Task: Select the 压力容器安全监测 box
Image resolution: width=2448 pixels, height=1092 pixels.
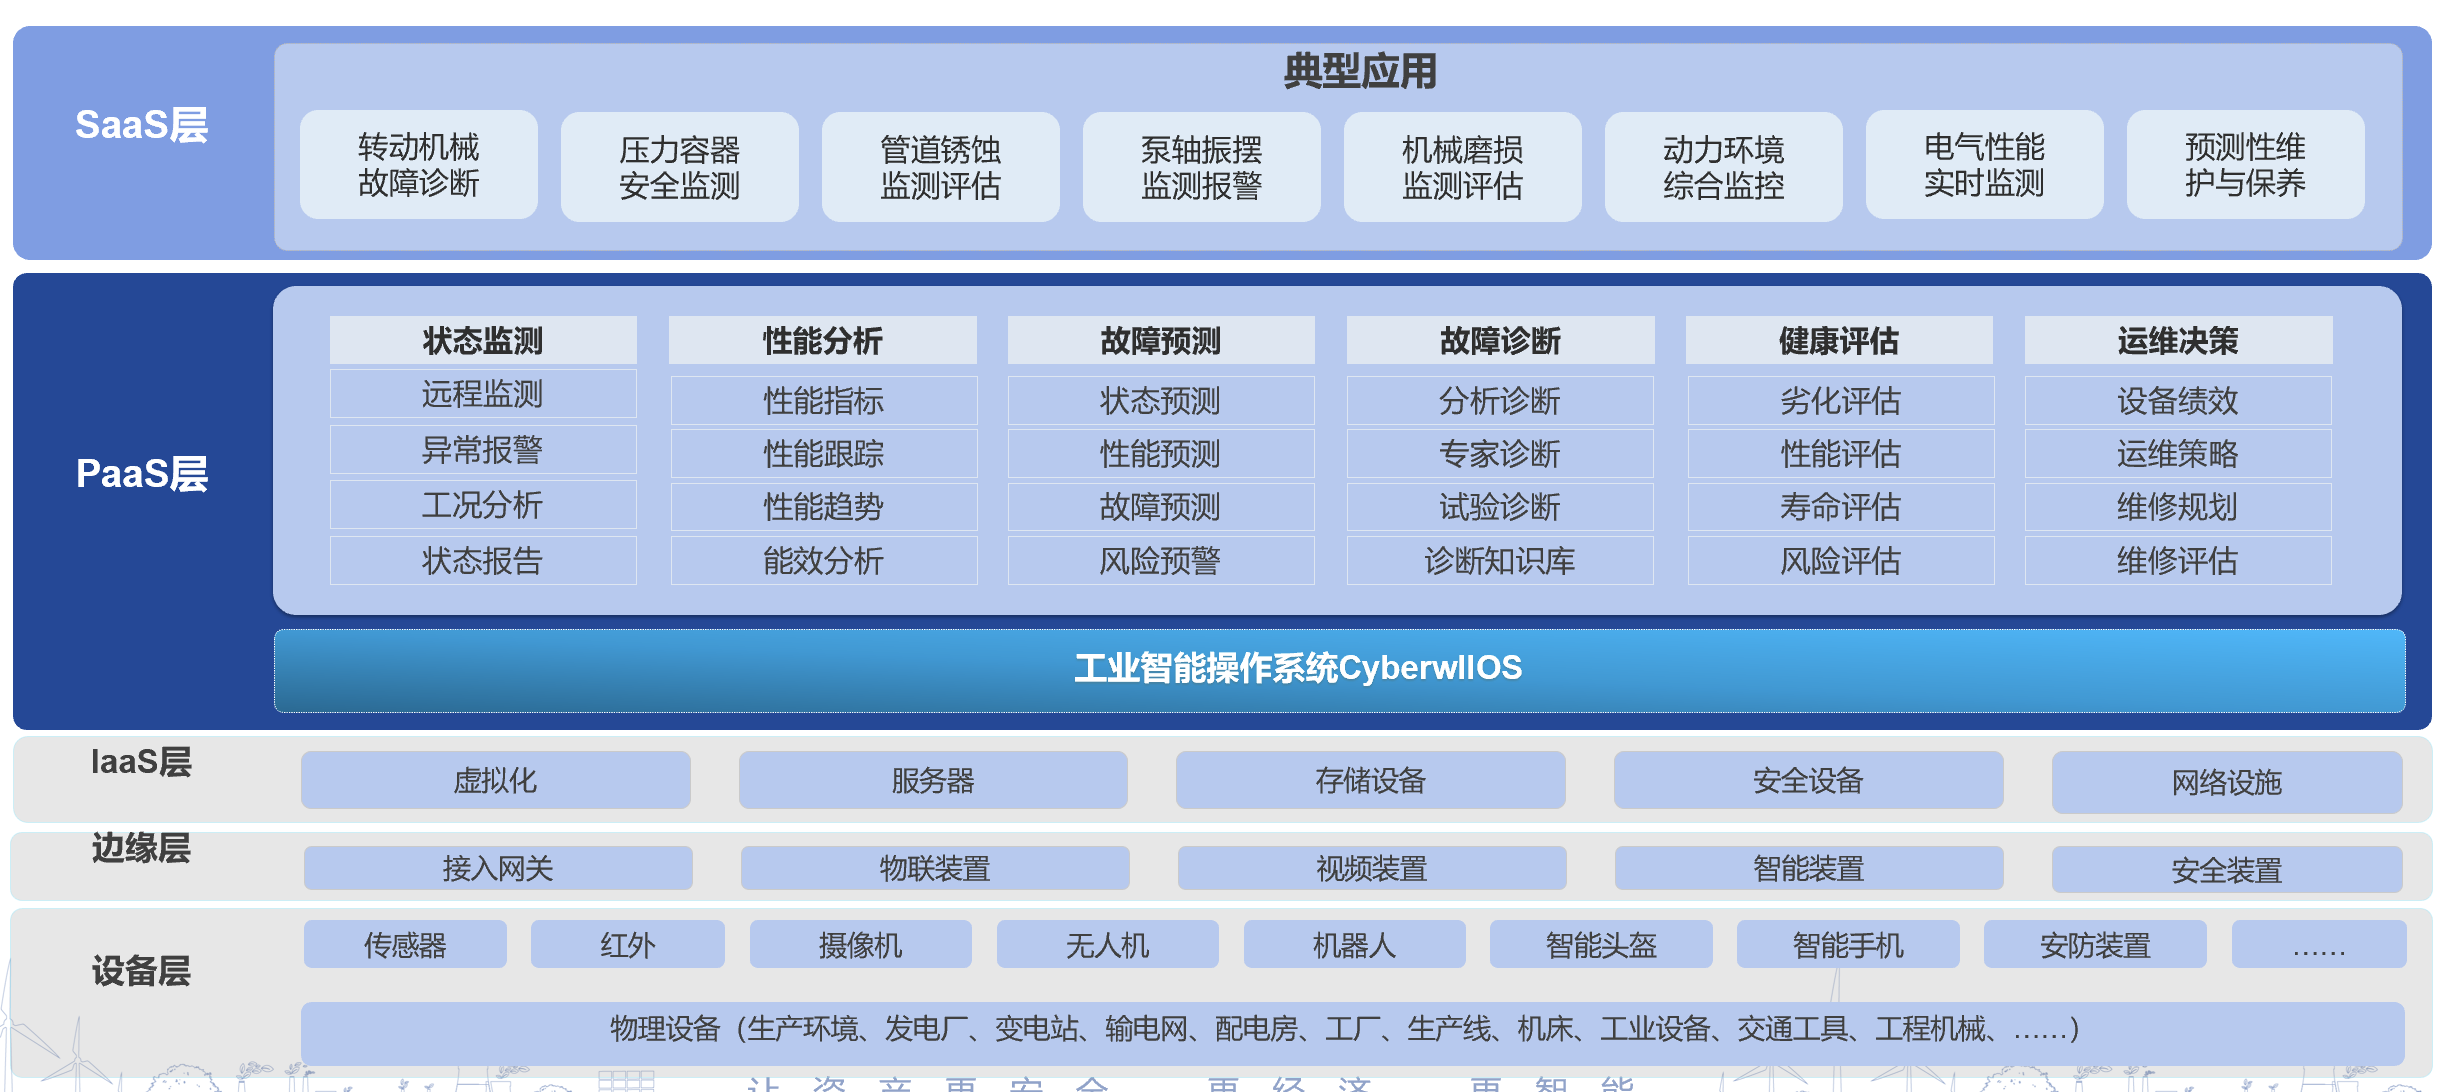Action: (679, 167)
